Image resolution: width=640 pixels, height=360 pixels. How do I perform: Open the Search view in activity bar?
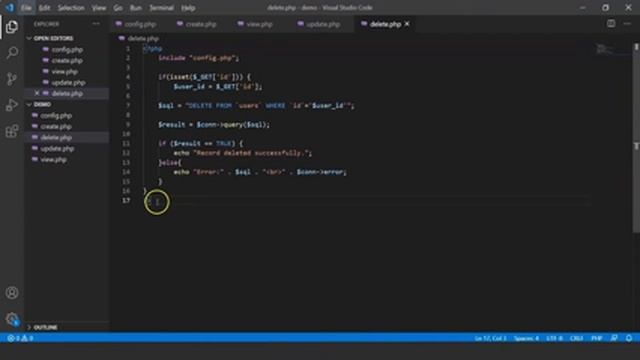tap(12, 53)
